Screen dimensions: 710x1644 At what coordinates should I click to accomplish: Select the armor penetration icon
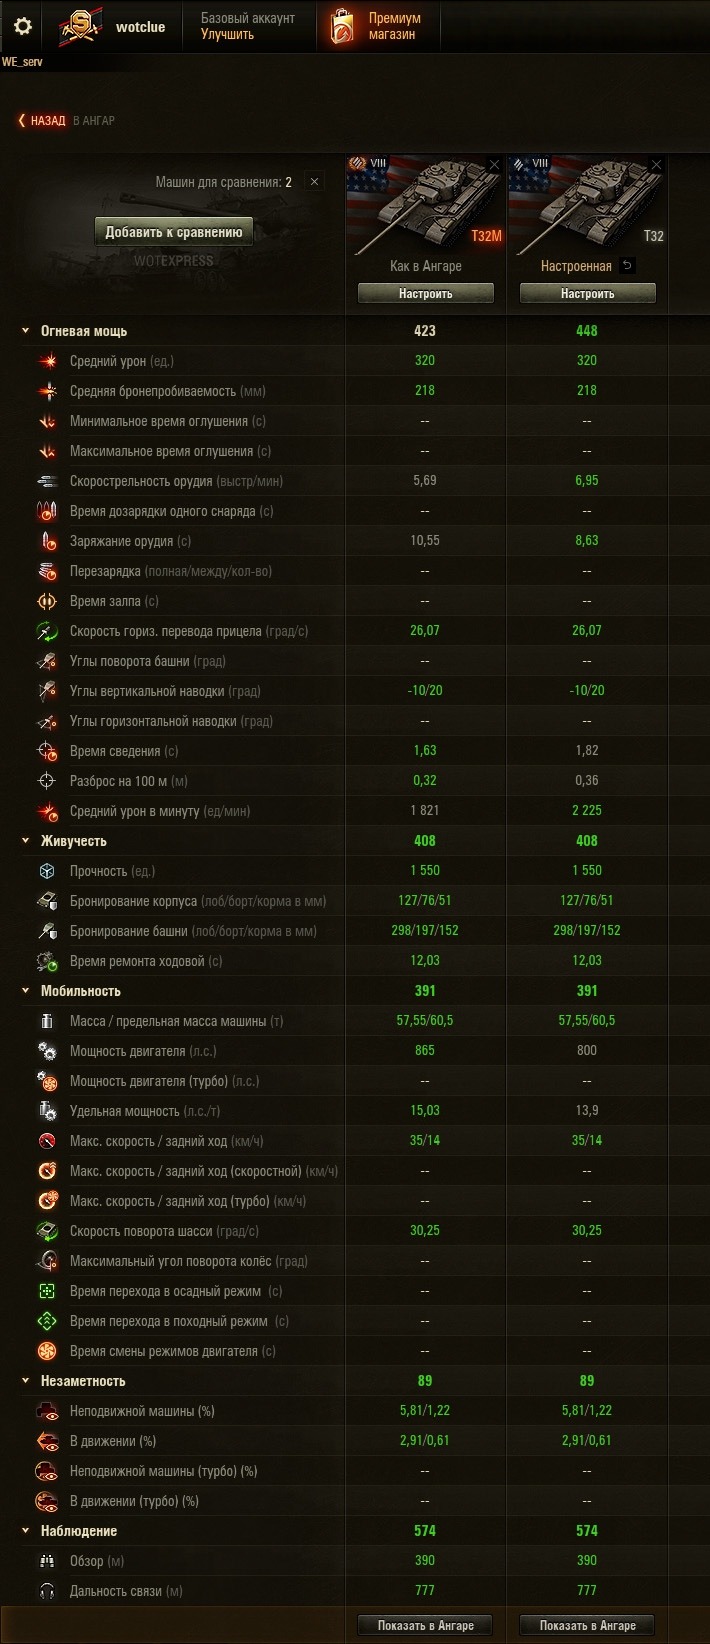click(x=46, y=390)
